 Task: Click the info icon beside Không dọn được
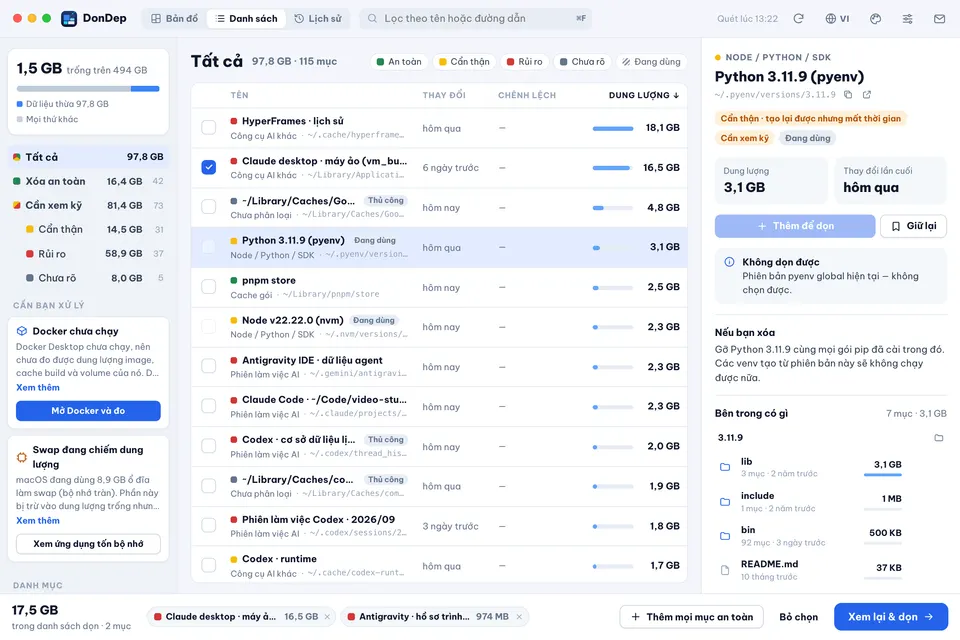[x=729, y=262]
